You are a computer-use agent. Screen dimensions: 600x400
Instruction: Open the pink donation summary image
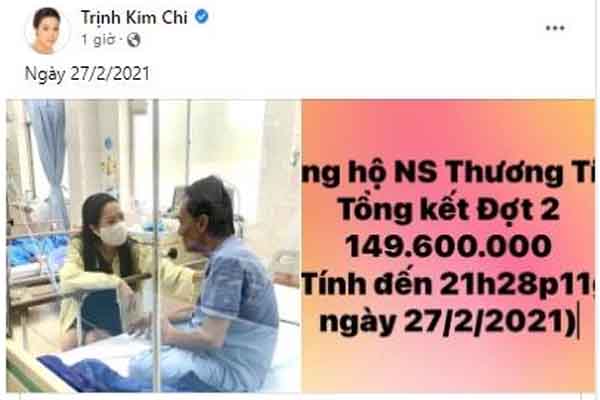(448, 245)
